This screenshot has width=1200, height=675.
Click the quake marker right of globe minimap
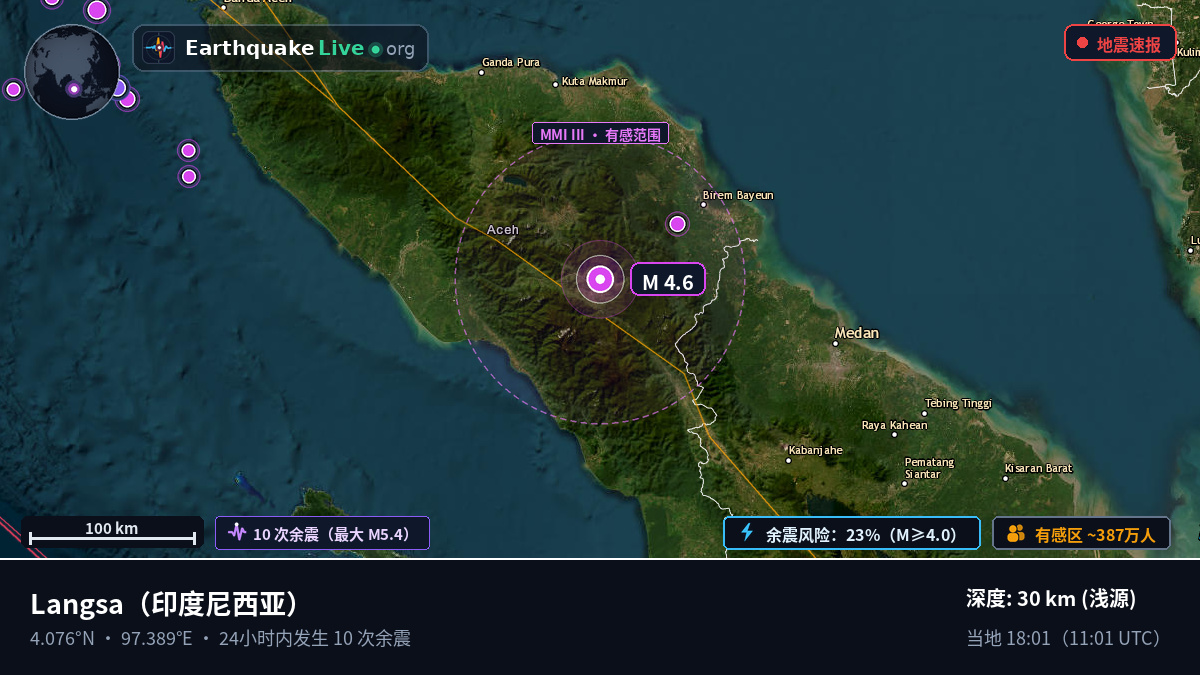[x=126, y=98]
